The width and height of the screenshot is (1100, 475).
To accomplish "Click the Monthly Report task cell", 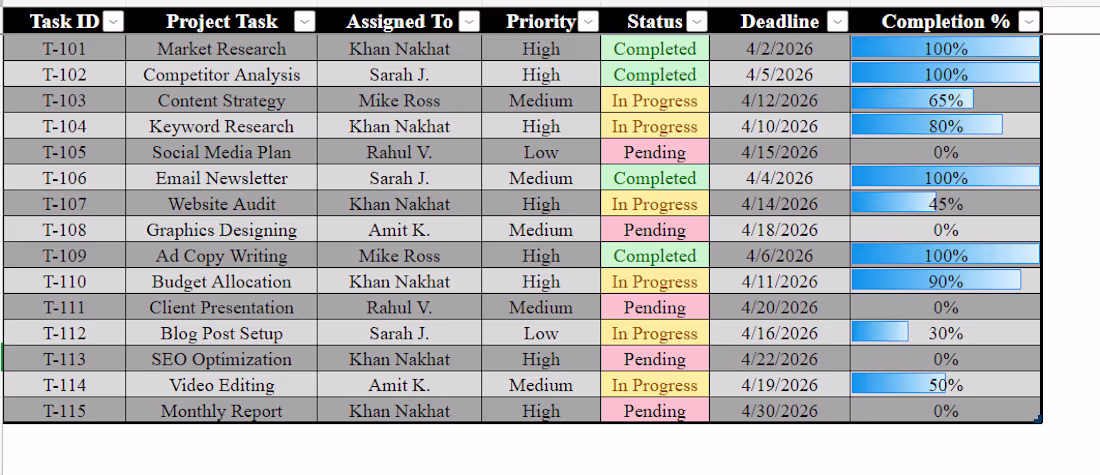I will (x=221, y=411).
